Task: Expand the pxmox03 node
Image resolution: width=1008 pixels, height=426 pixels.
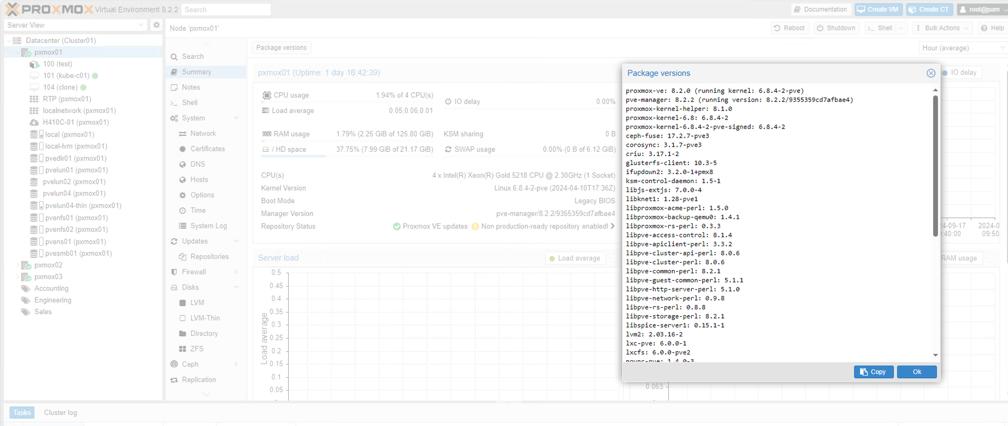Action: pos(17,276)
